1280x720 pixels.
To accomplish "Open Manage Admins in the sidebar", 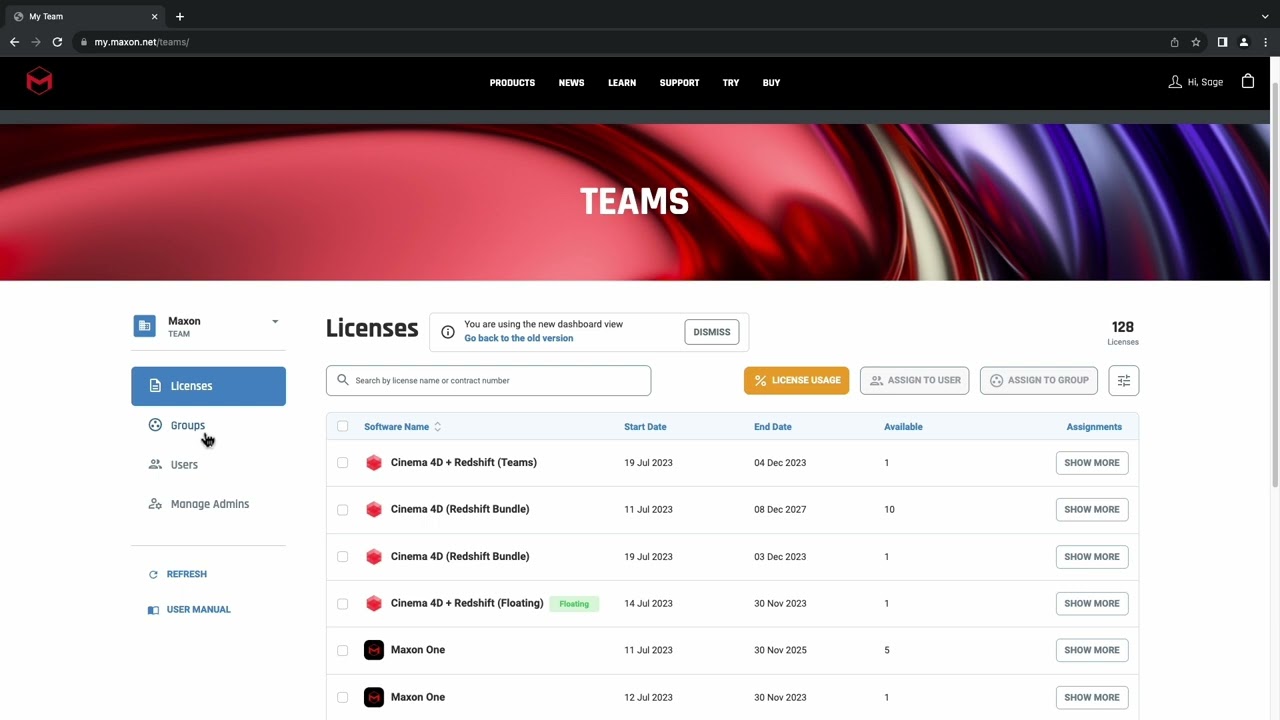I will 209,504.
